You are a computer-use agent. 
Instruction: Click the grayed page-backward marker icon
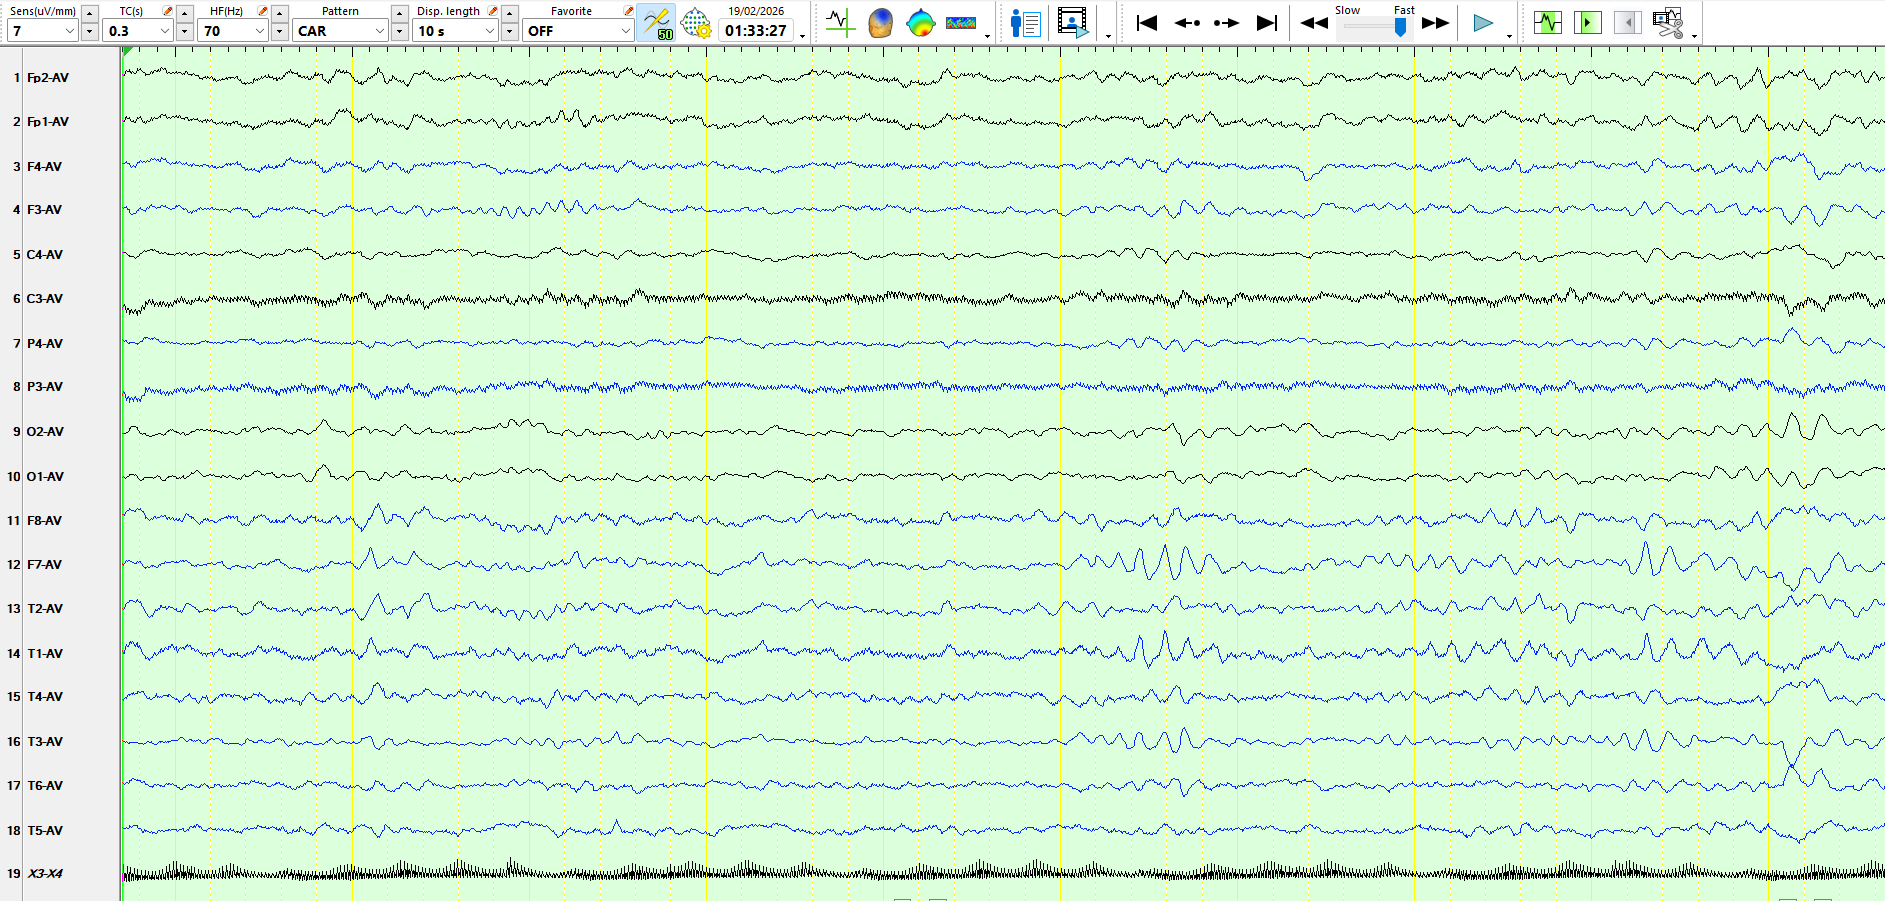(x=1628, y=22)
